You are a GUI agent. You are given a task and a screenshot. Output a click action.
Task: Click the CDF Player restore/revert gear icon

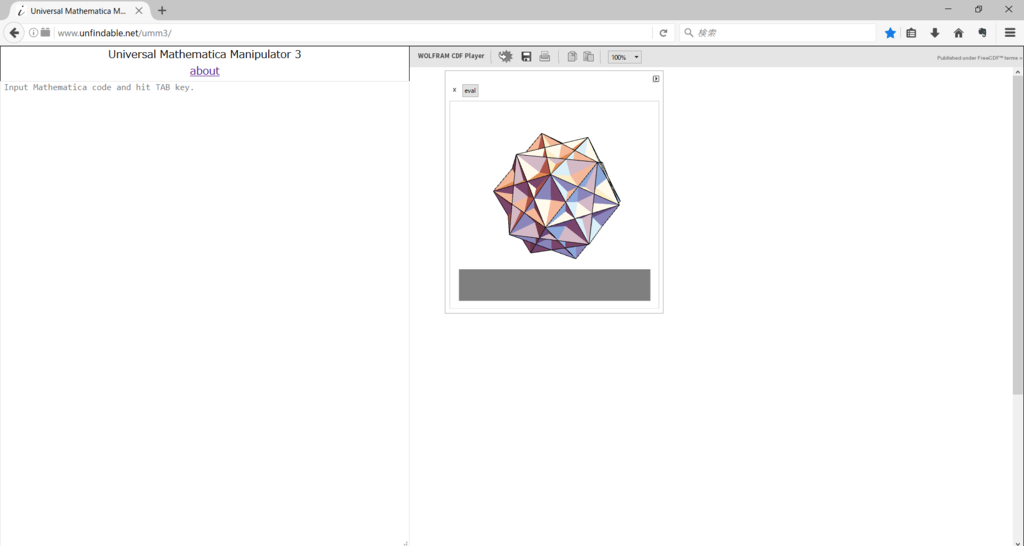[x=505, y=57]
